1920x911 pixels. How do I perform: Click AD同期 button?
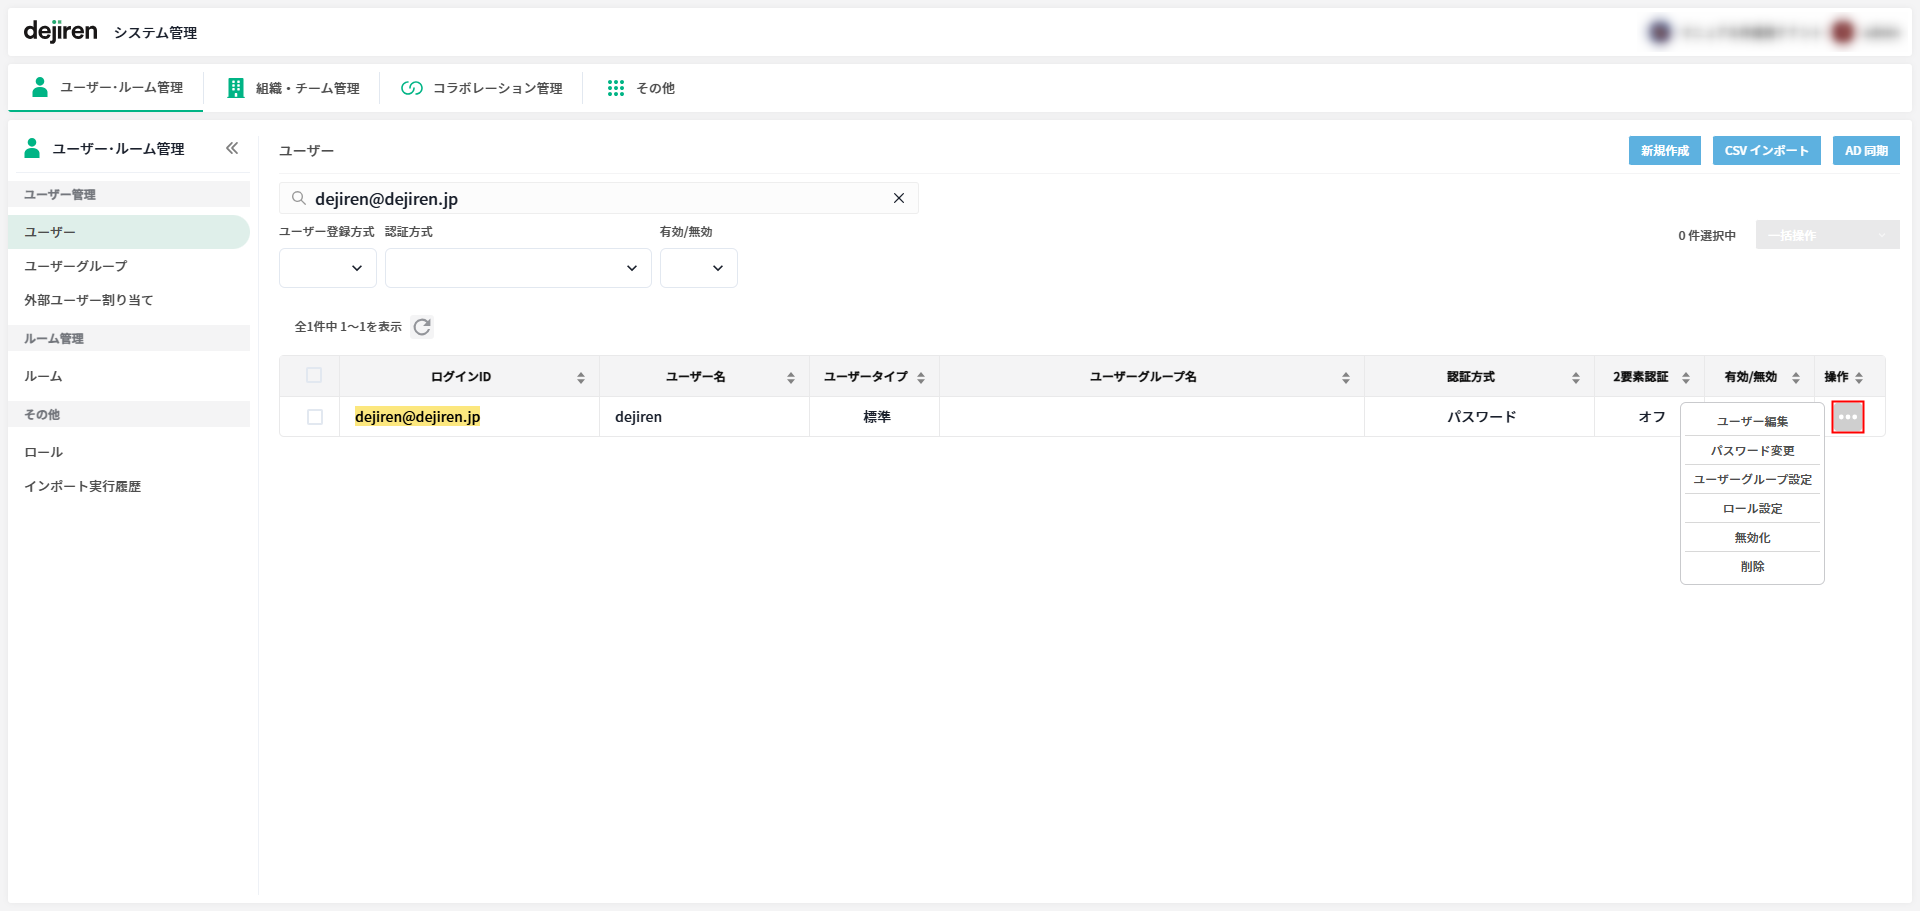click(x=1866, y=151)
